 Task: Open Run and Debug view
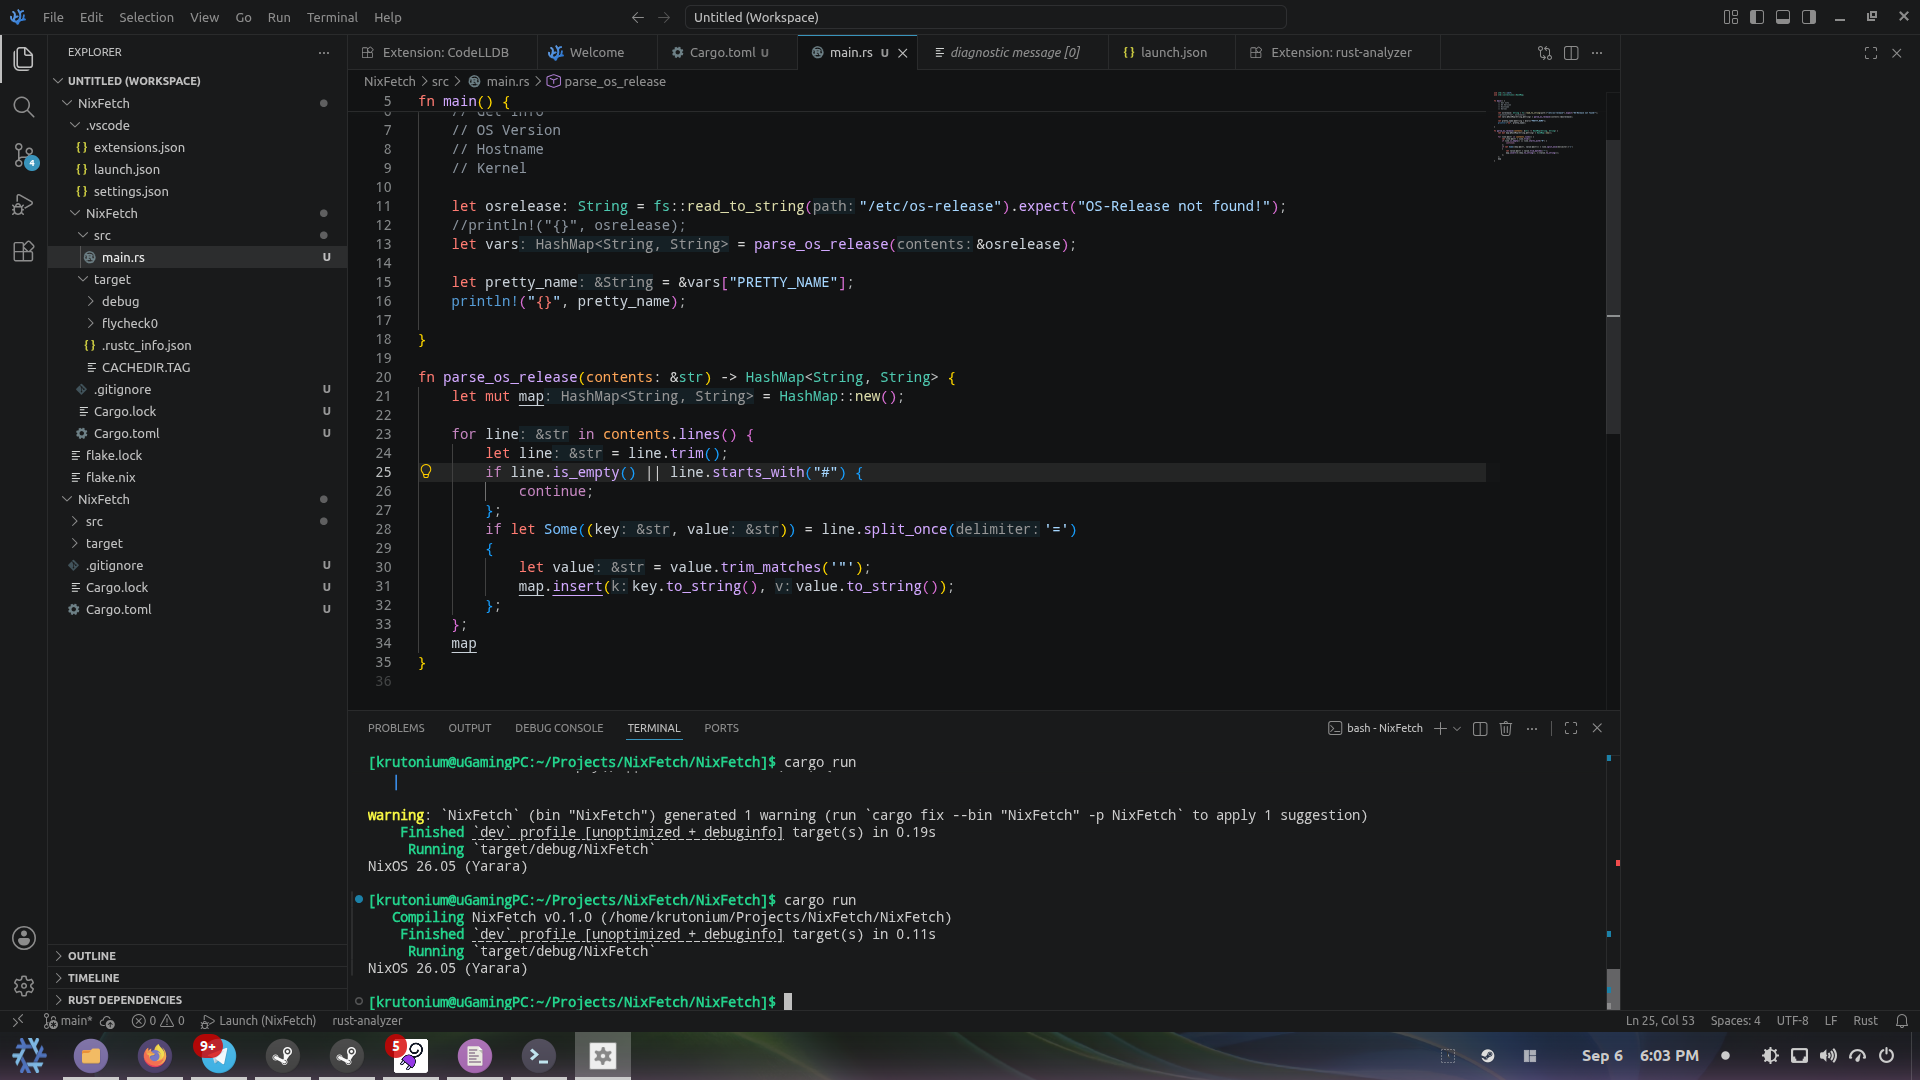(23, 204)
